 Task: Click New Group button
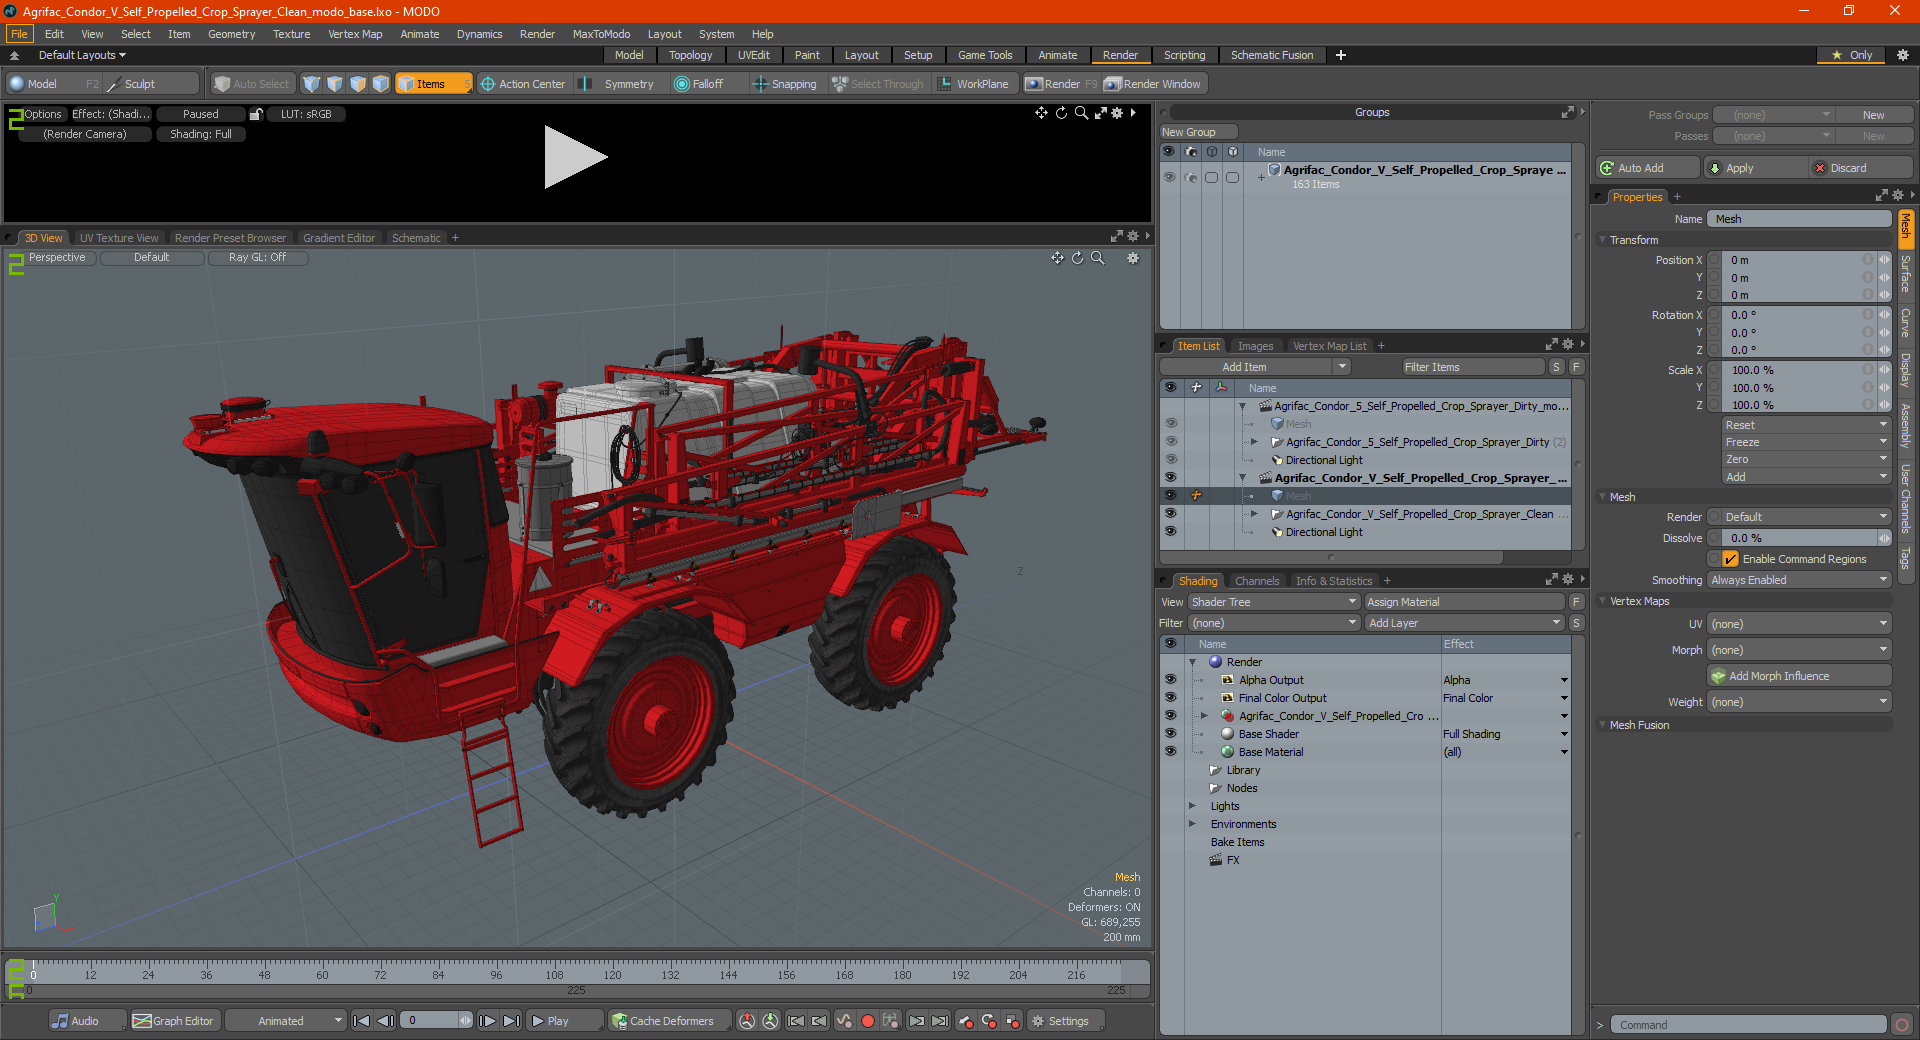click(x=1198, y=132)
